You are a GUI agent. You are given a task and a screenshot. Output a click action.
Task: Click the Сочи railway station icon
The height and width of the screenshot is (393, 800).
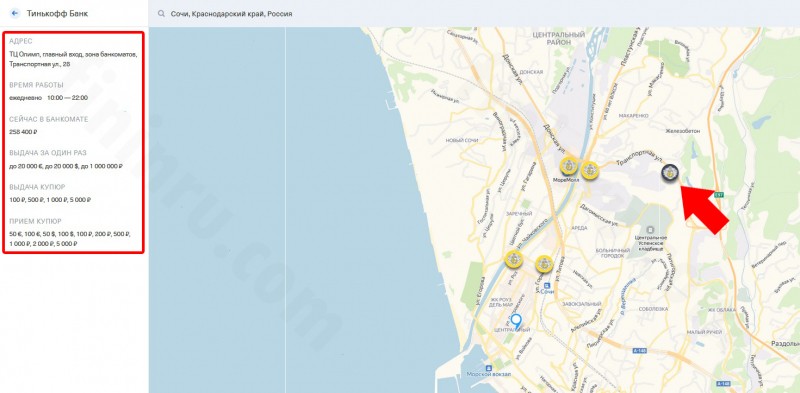coord(547,285)
